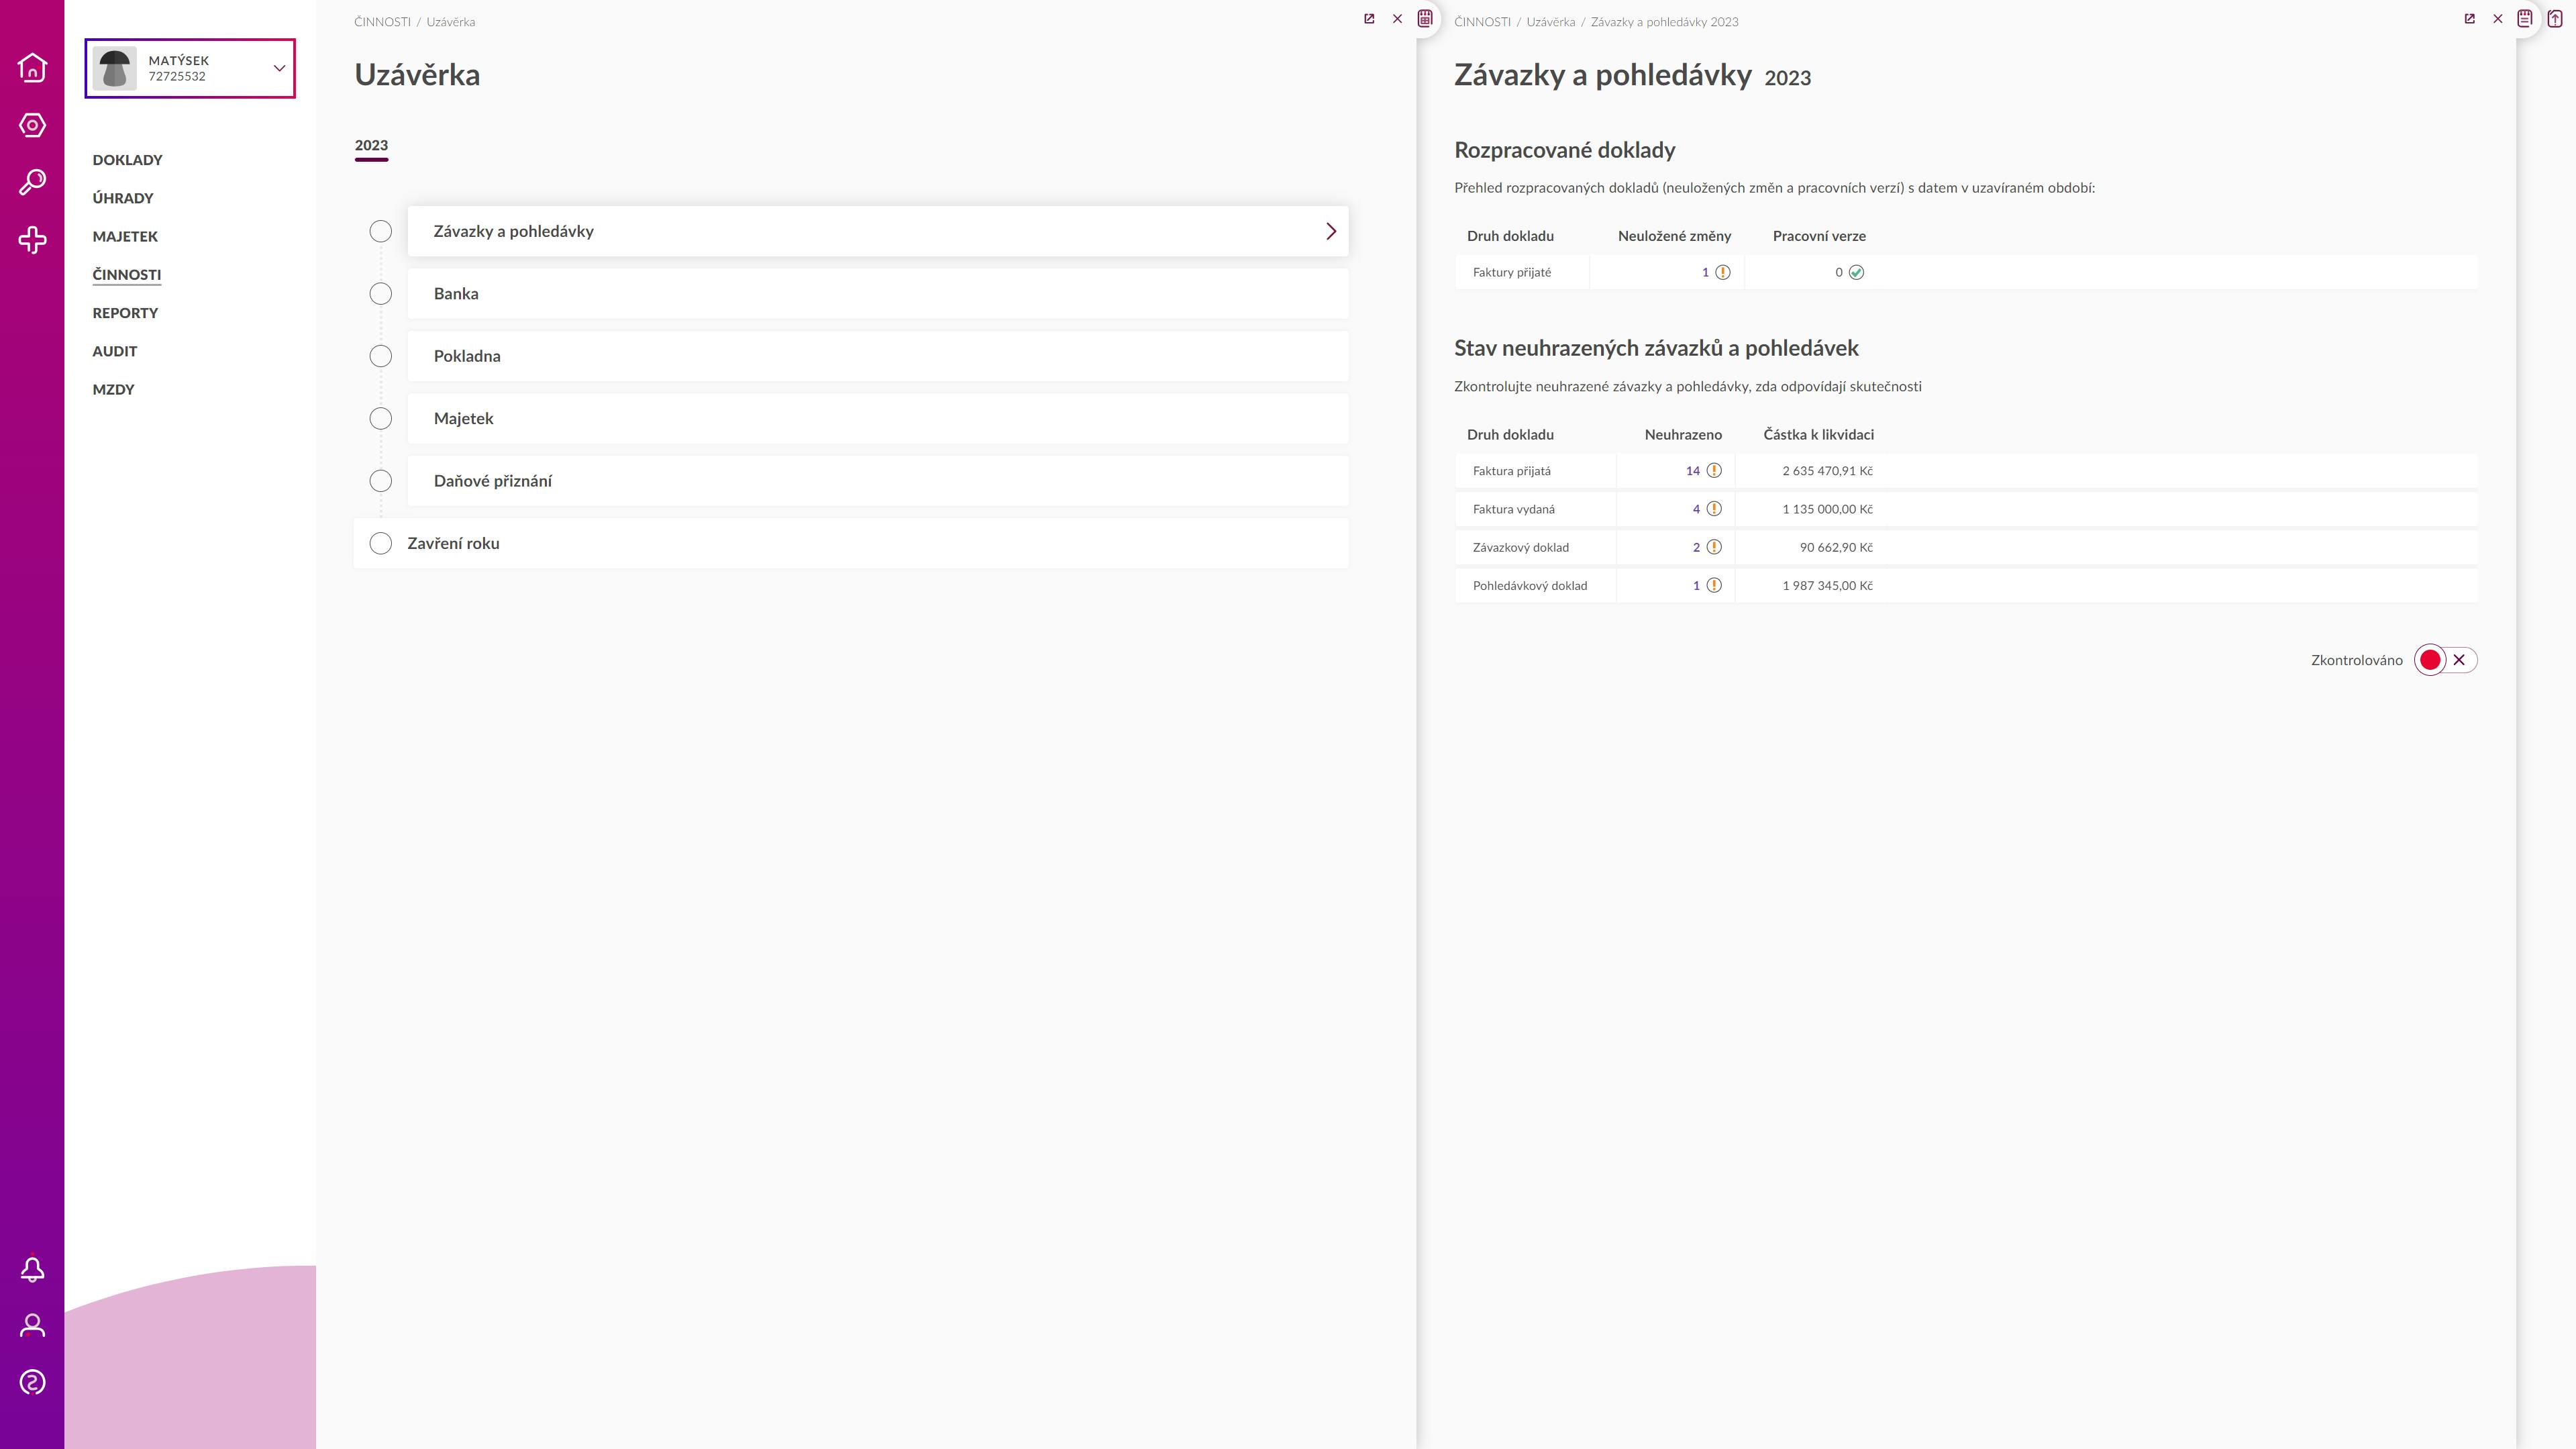
Task: Click warning icon in Faktura přijatá row
Action: pos(1713,470)
